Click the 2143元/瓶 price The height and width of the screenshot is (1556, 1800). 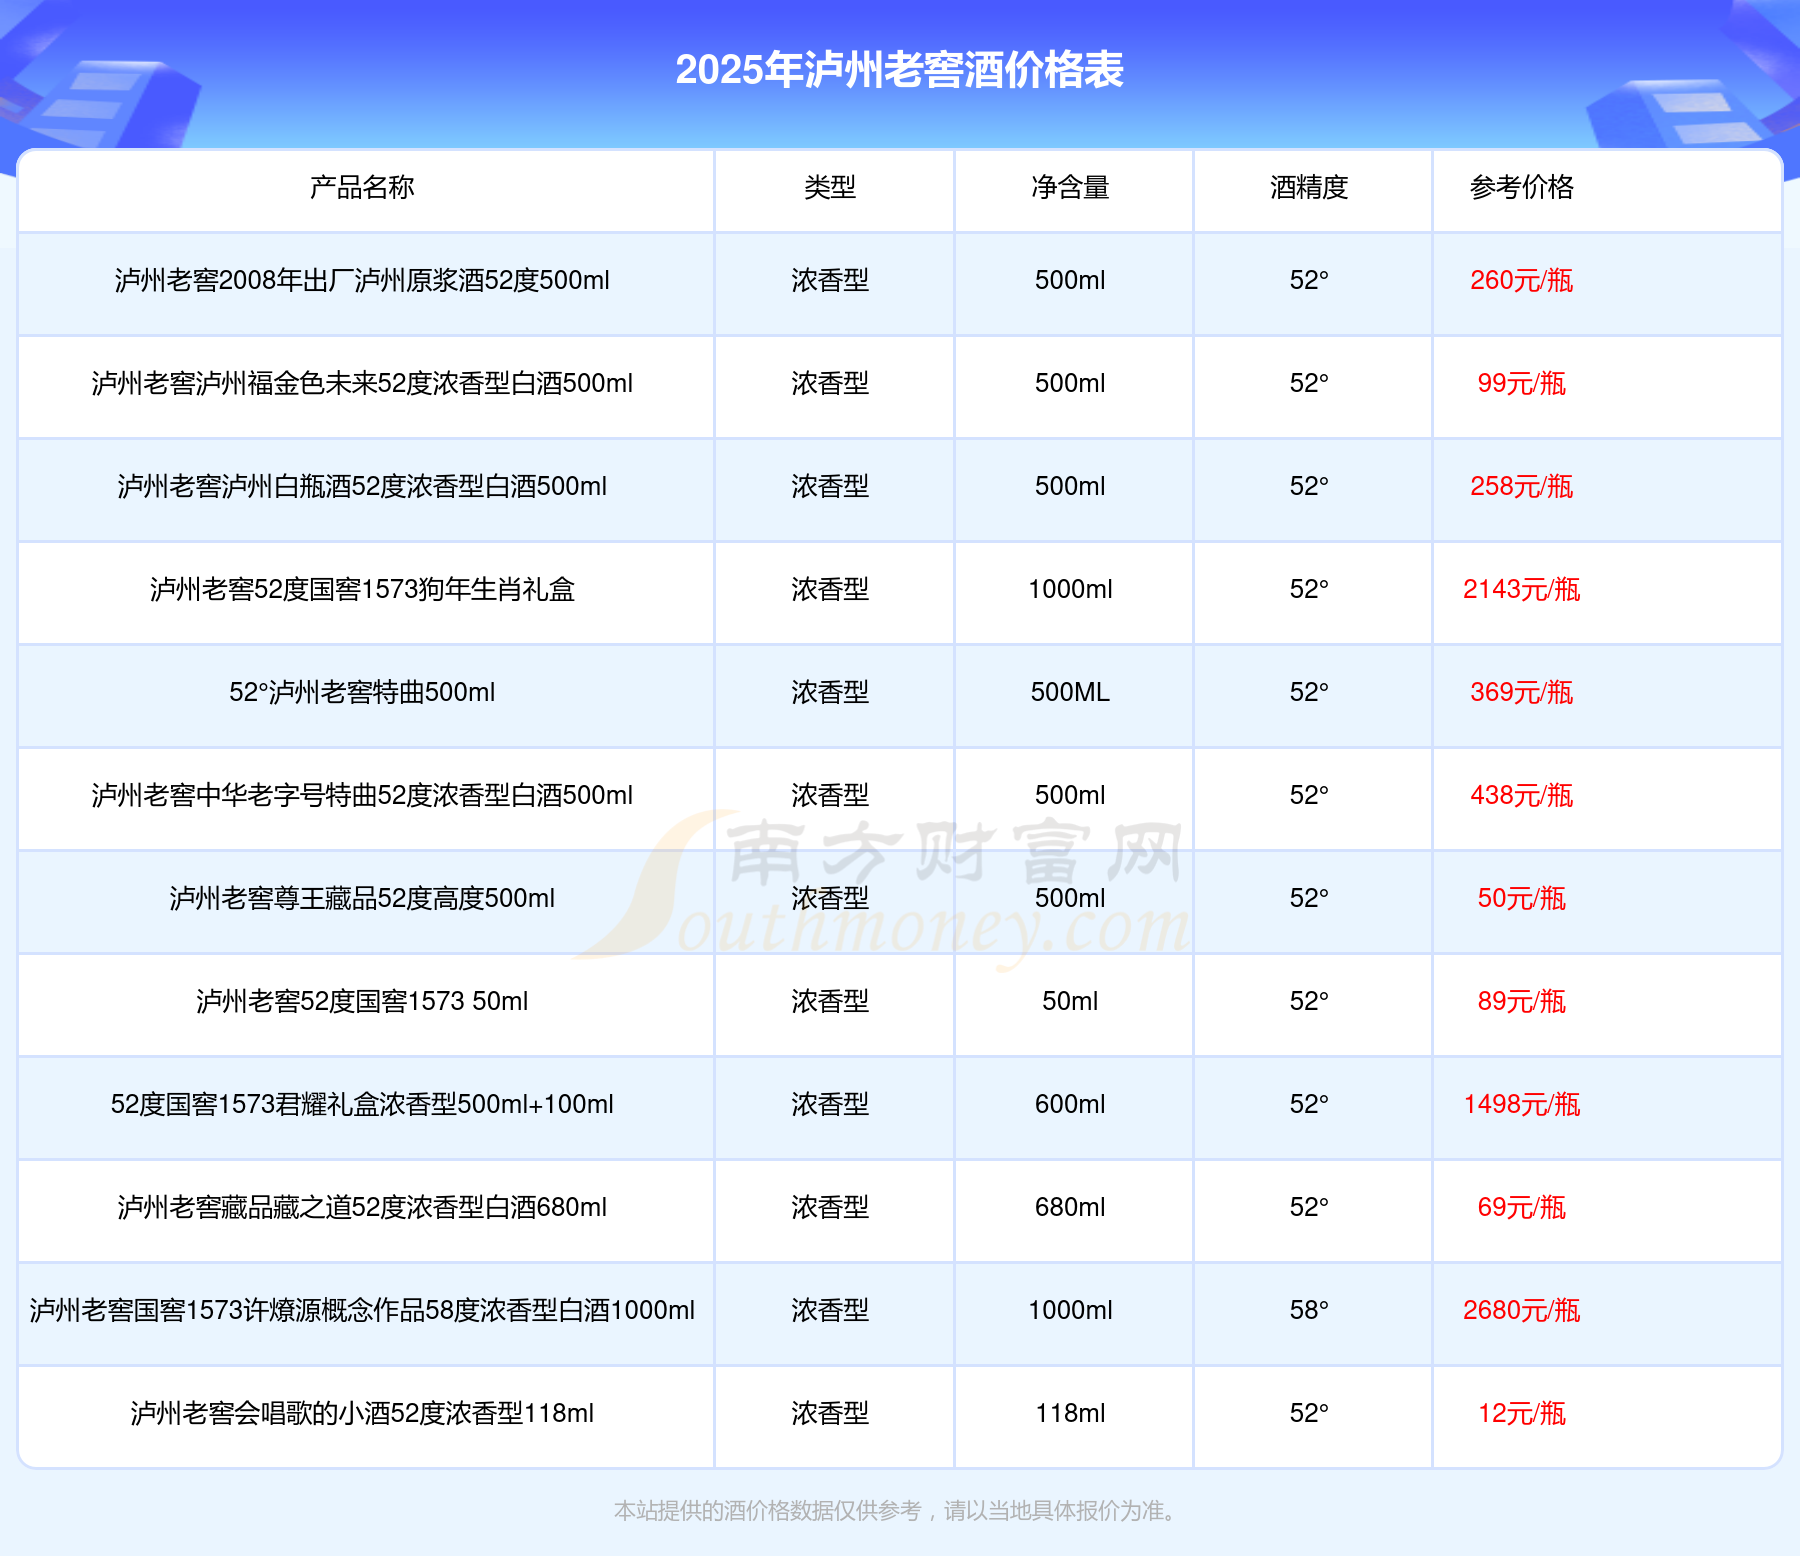click(1522, 590)
